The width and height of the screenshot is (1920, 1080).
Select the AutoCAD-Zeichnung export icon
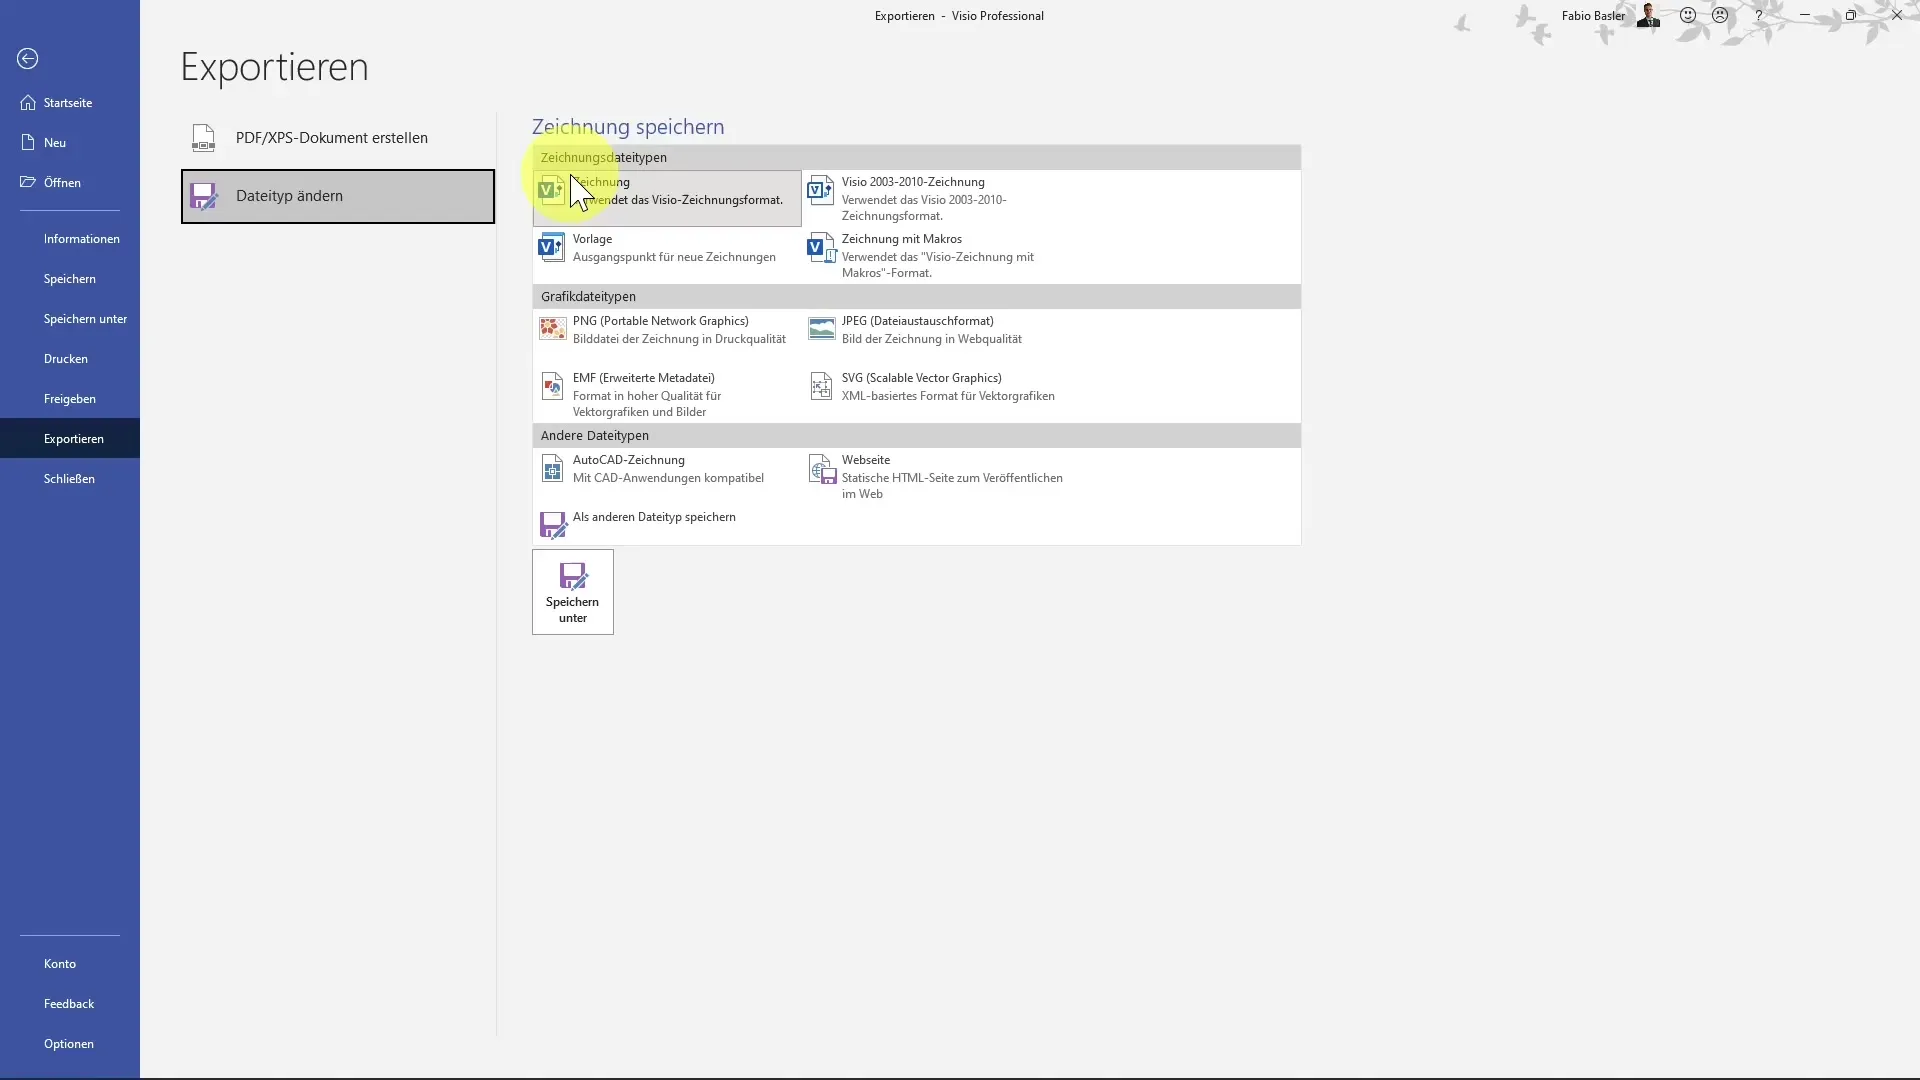point(553,467)
